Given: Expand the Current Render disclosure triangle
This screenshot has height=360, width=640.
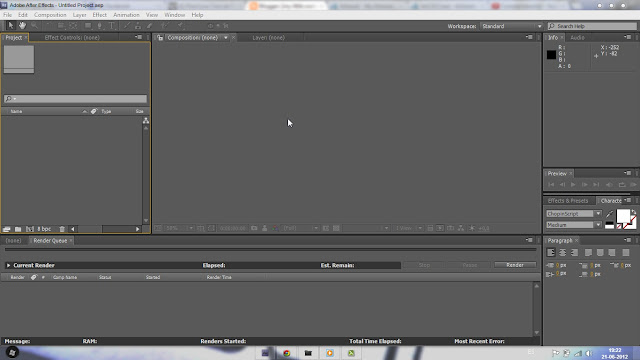Looking at the screenshot, I should coord(8,265).
